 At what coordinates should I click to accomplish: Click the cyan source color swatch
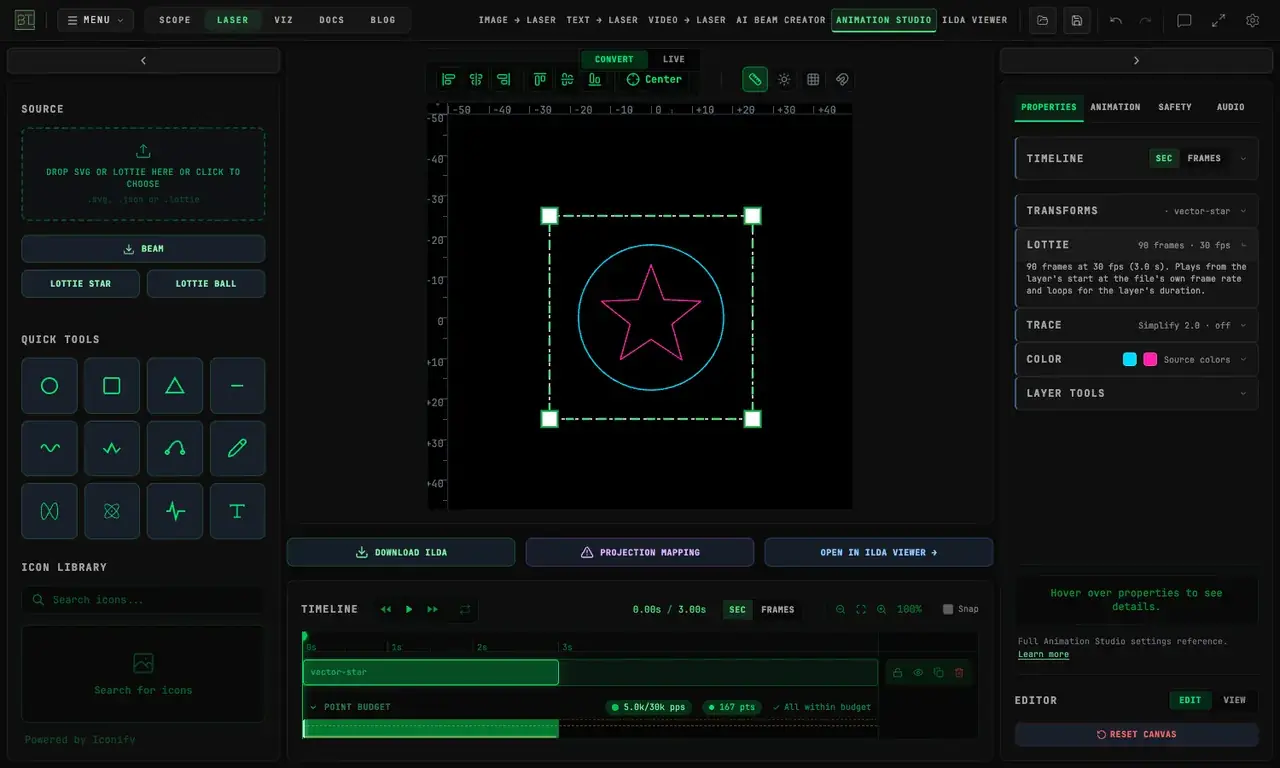(1130, 359)
